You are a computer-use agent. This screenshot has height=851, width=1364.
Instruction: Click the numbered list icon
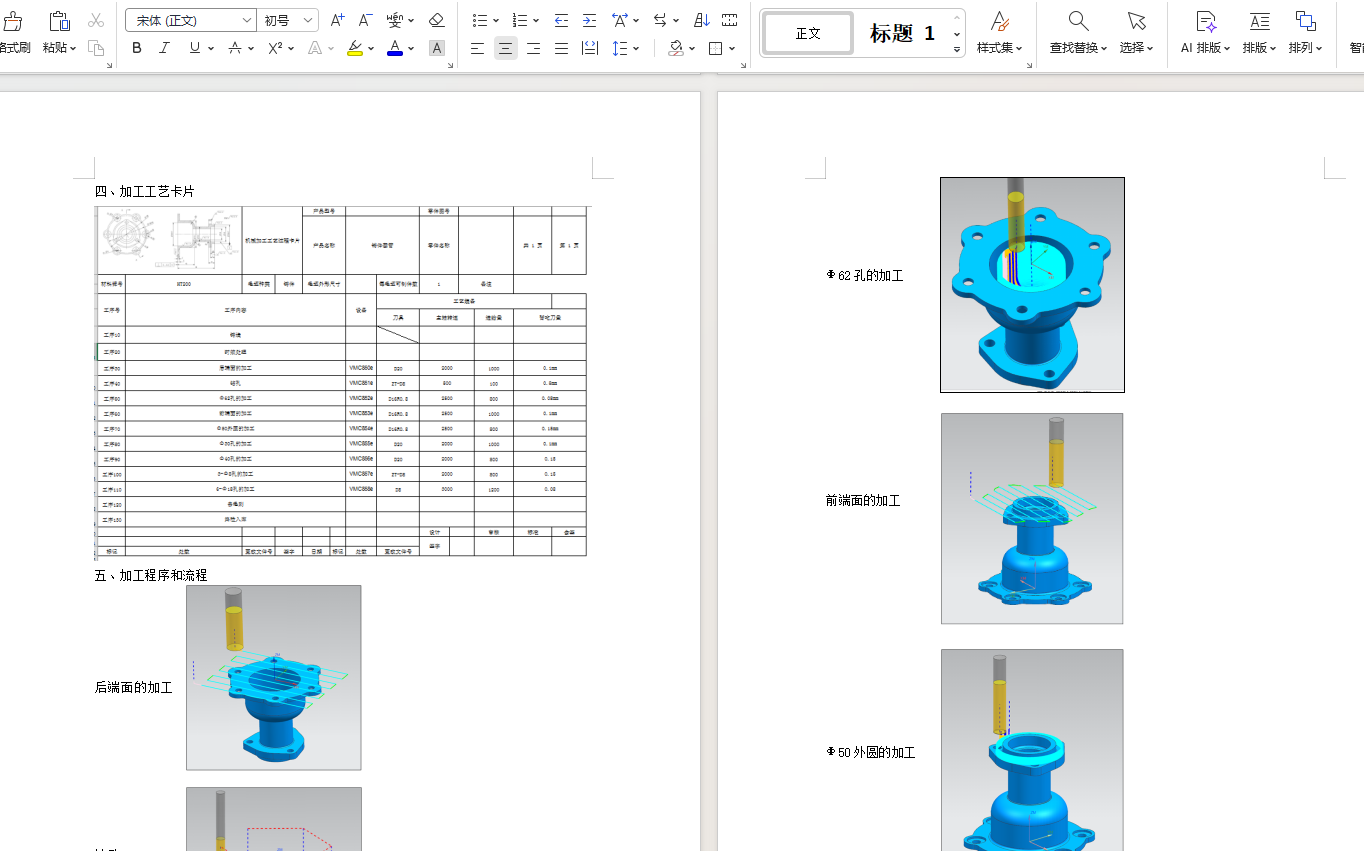tap(520, 20)
